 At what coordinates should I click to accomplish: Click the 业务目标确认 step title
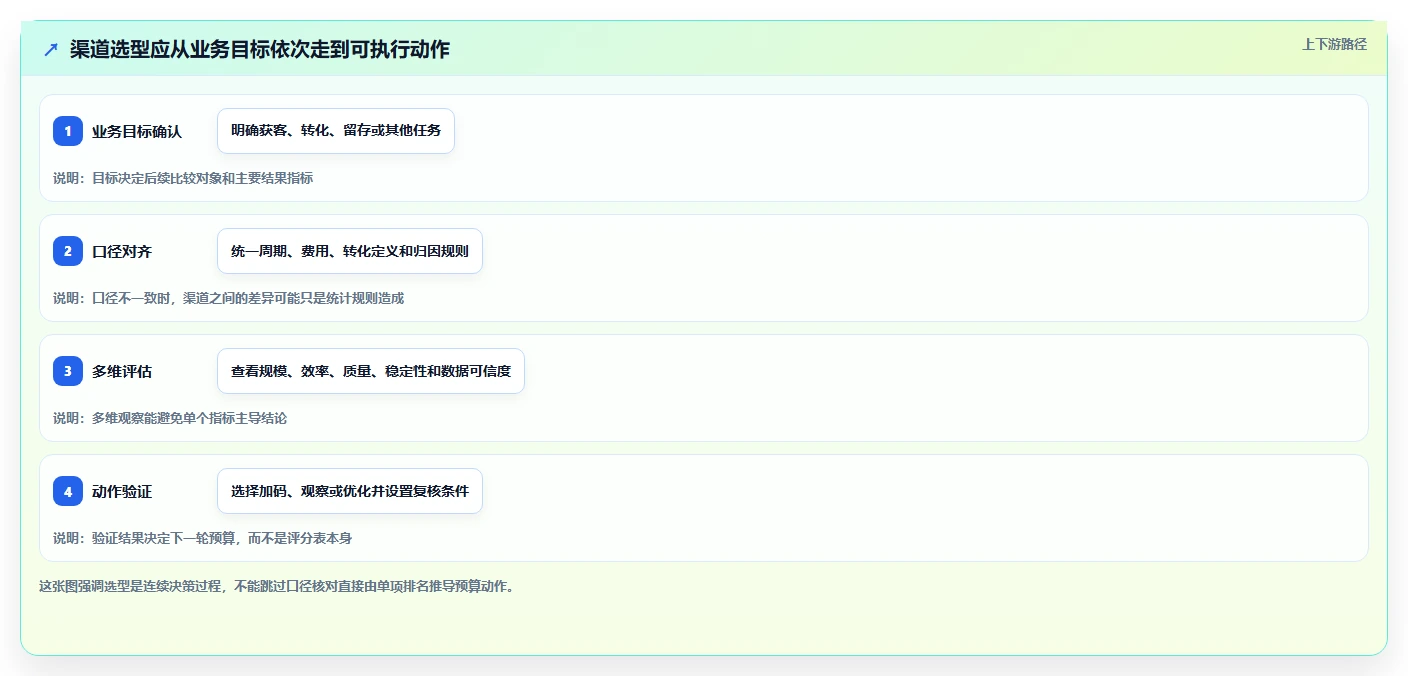click(x=137, y=131)
